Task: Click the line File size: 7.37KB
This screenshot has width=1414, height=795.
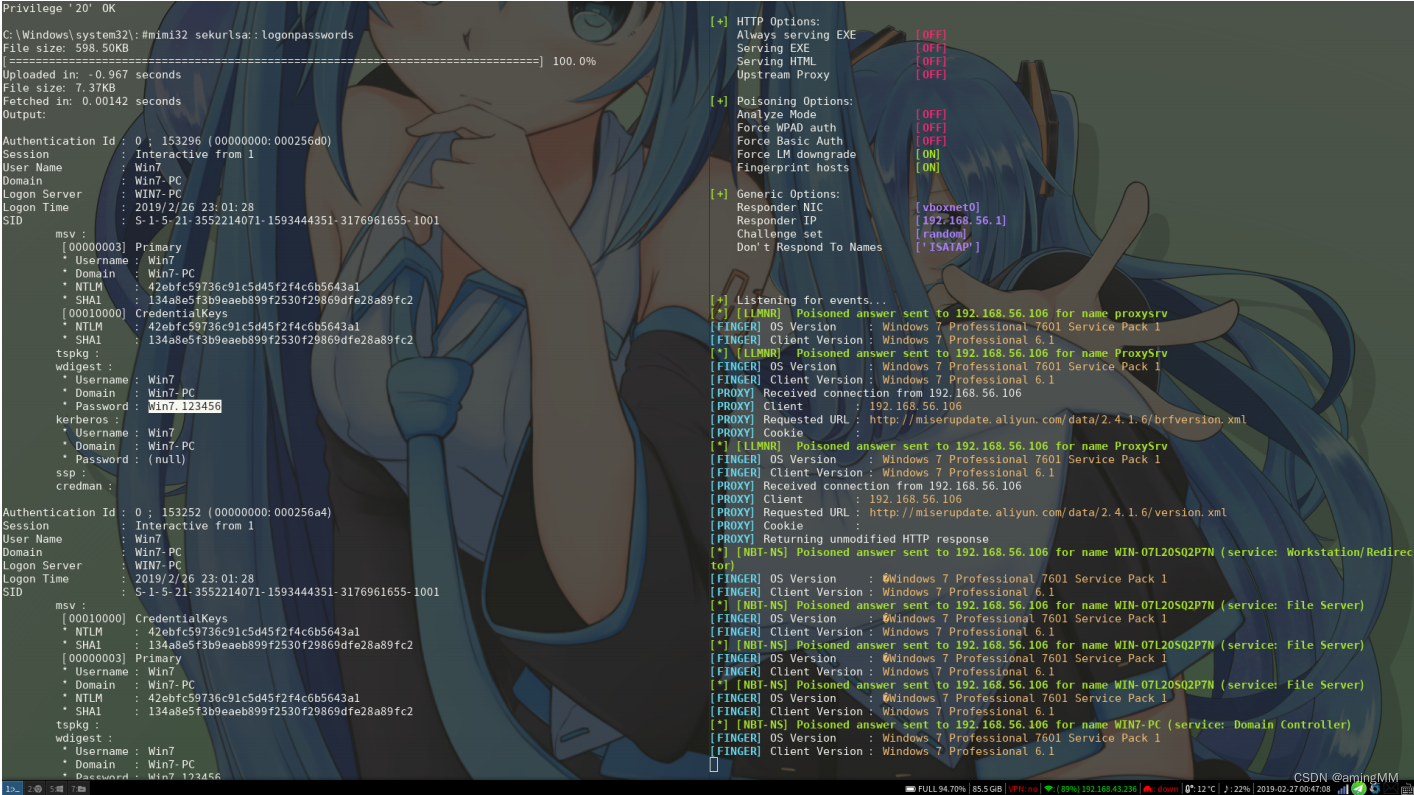Action: 58,88
